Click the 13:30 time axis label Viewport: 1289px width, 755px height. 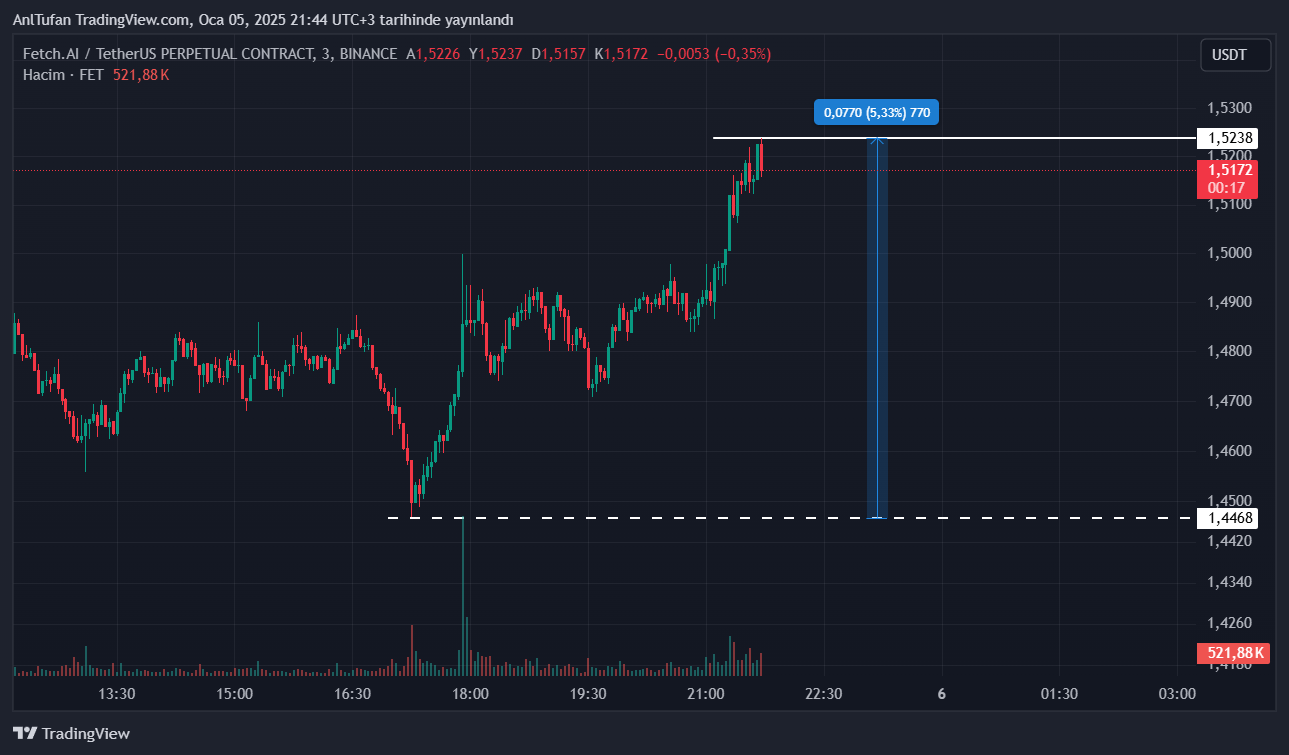click(x=116, y=694)
